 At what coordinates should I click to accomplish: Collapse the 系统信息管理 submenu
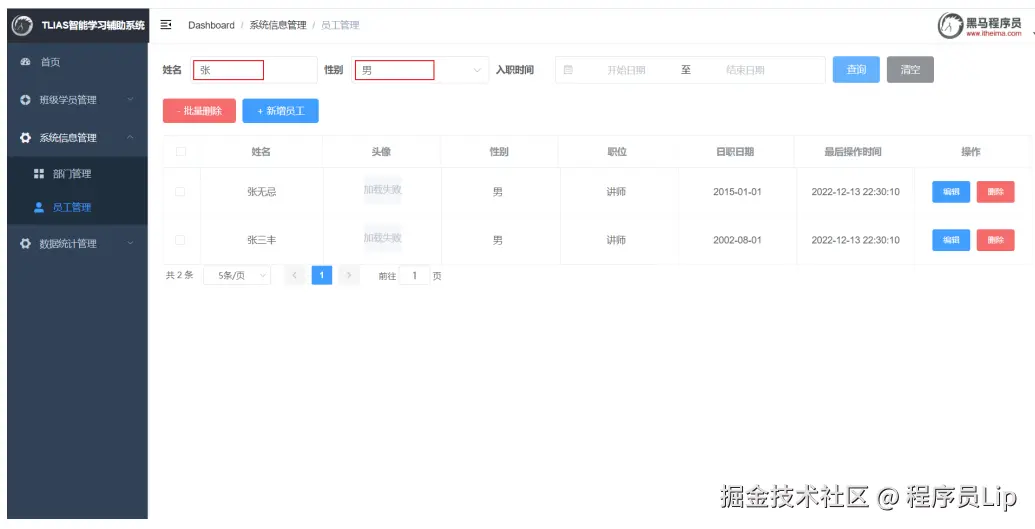pos(130,137)
